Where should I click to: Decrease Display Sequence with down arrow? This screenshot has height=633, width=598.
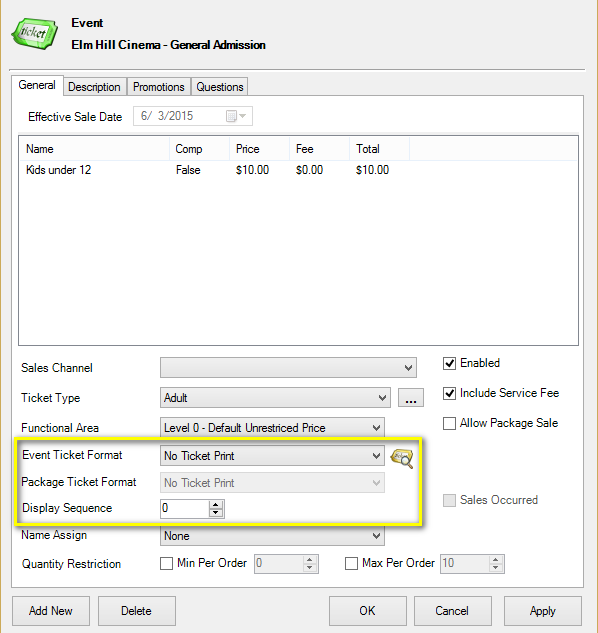point(216,512)
